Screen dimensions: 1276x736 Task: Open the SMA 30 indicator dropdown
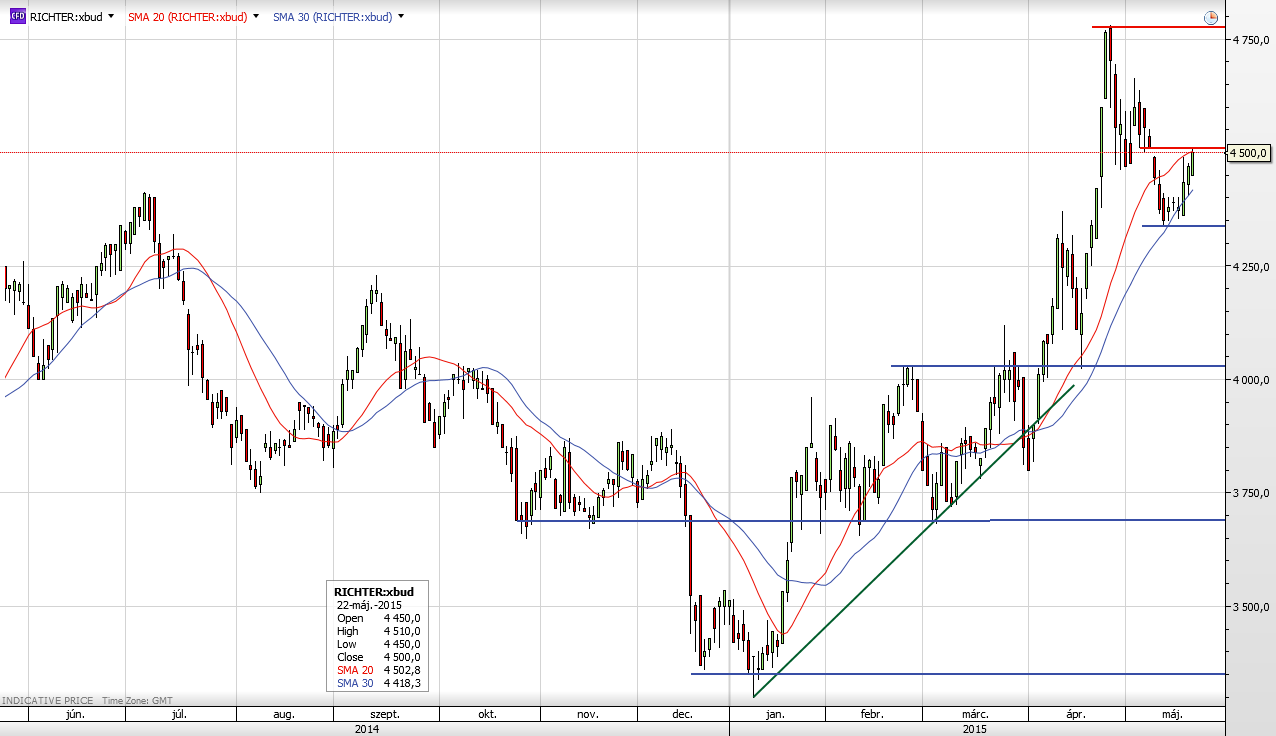pyautogui.click(x=401, y=16)
